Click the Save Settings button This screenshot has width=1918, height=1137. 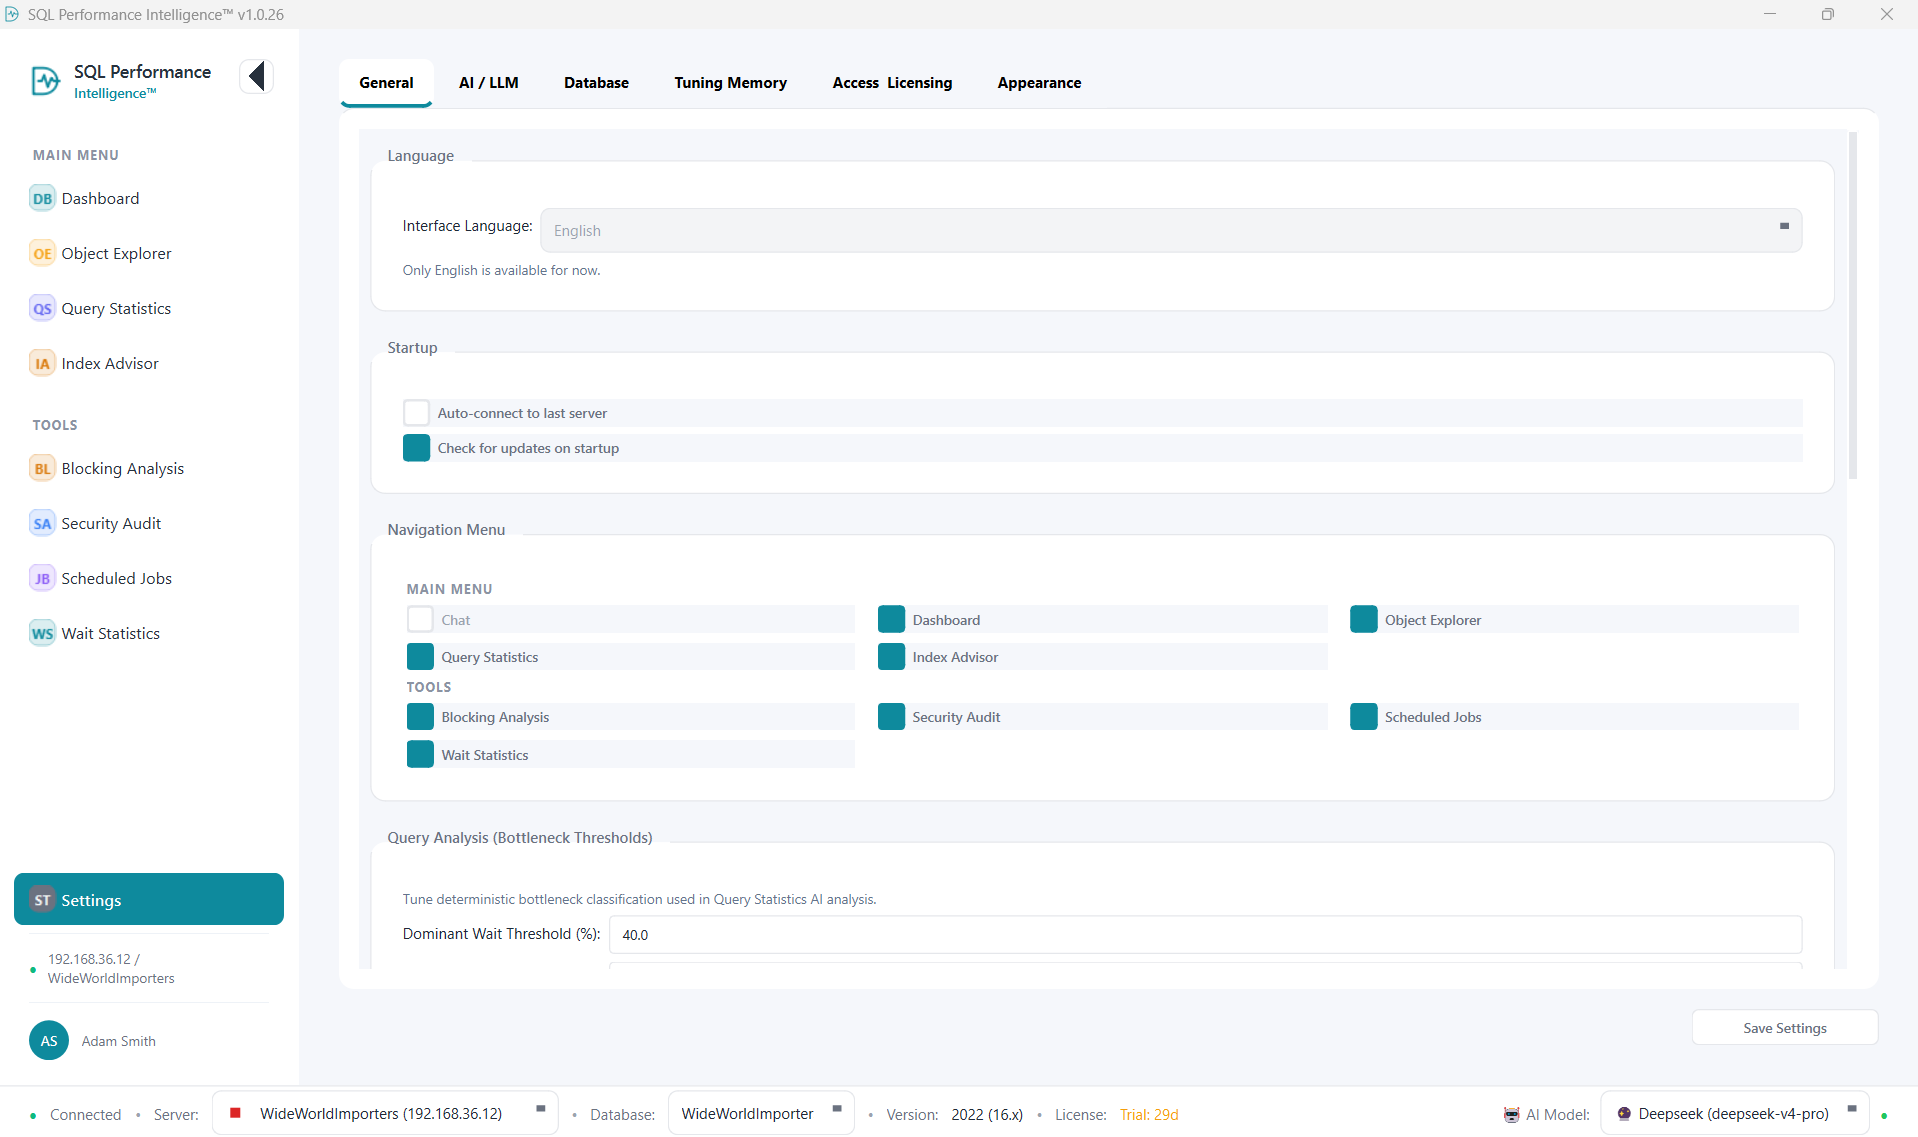point(1785,1028)
